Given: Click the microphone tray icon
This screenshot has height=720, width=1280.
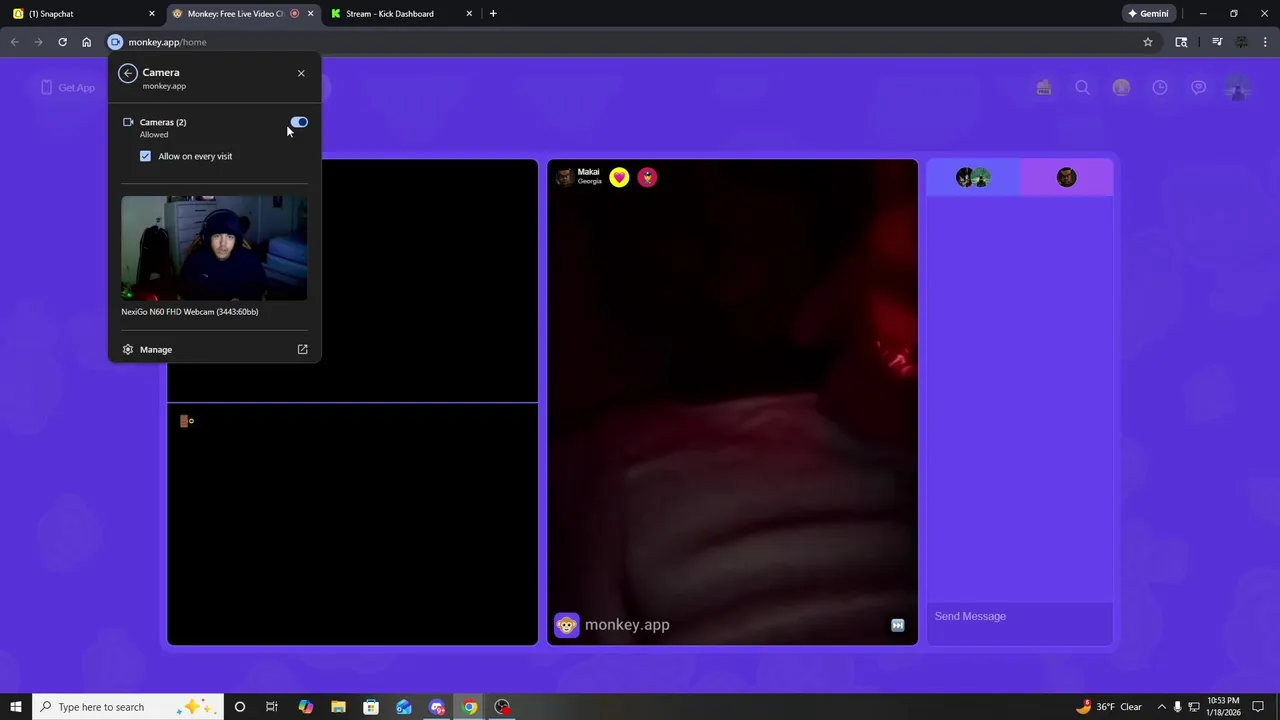Looking at the screenshot, I should [x=1177, y=707].
